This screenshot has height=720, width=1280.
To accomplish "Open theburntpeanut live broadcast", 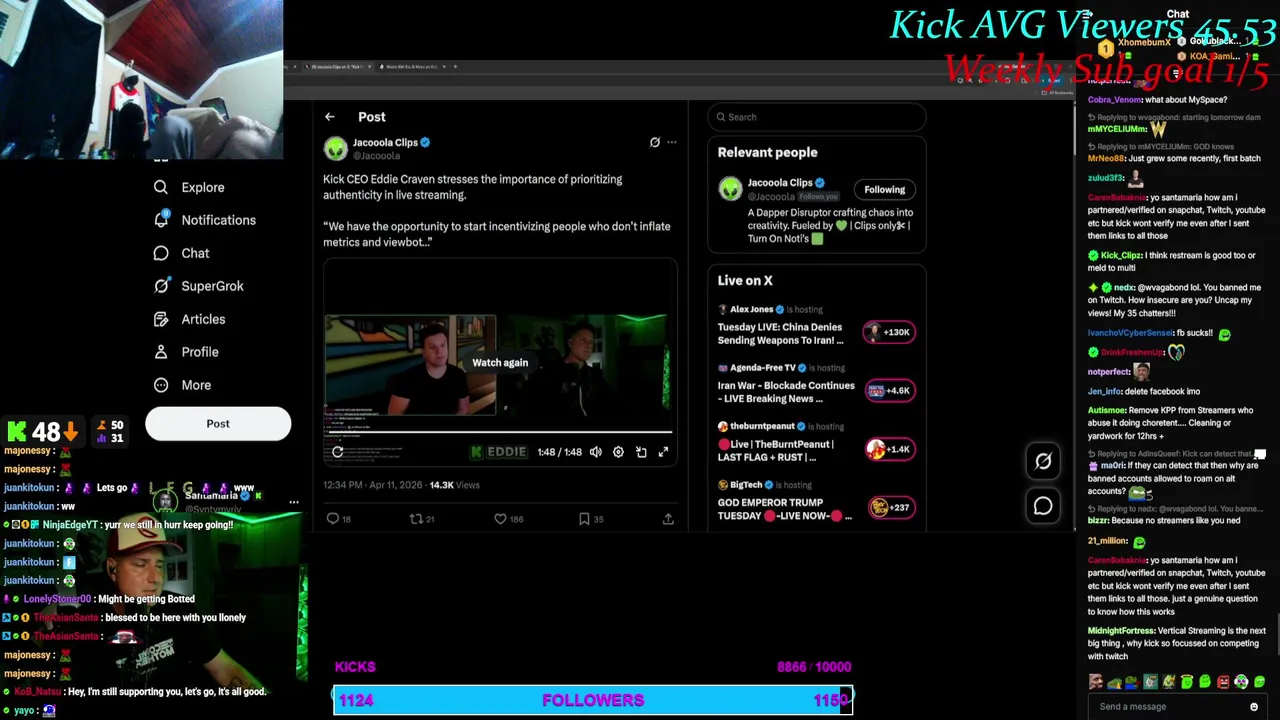I will click(776, 450).
